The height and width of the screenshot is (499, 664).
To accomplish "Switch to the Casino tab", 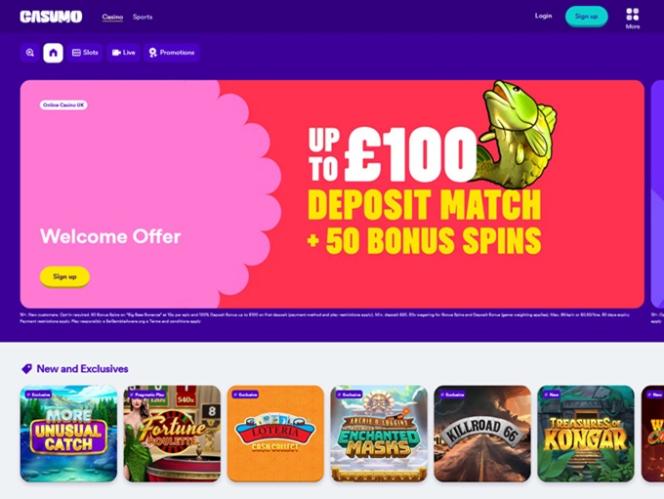I will coord(112,17).
